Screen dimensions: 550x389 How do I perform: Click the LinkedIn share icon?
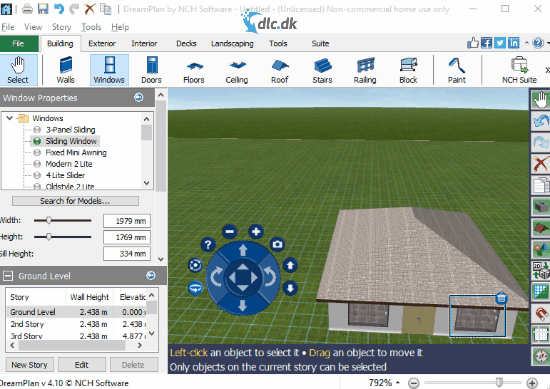tap(514, 43)
